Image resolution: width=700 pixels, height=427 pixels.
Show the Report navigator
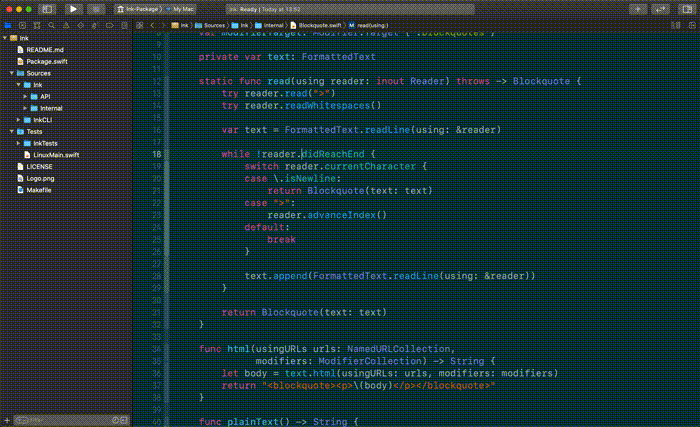pos(125,25)
